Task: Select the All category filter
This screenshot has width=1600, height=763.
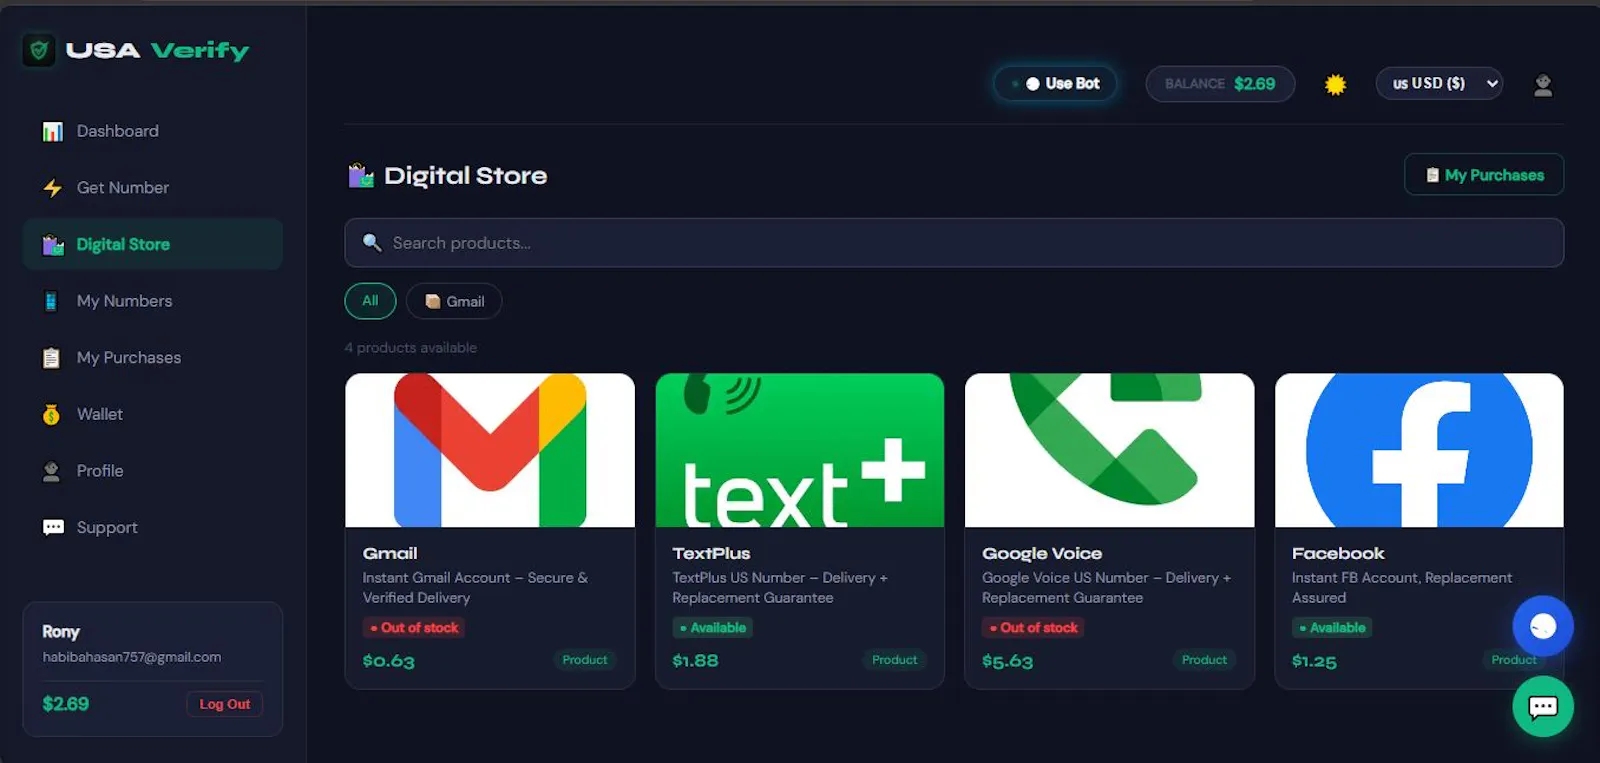Action: (x=370, y=301)
